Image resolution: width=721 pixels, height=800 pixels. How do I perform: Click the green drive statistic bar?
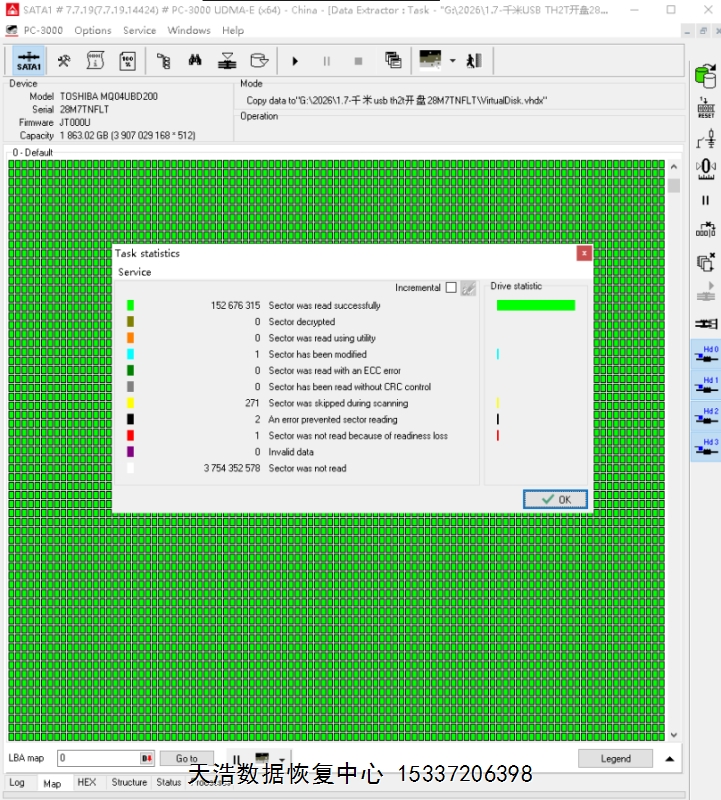coord(536,305)
